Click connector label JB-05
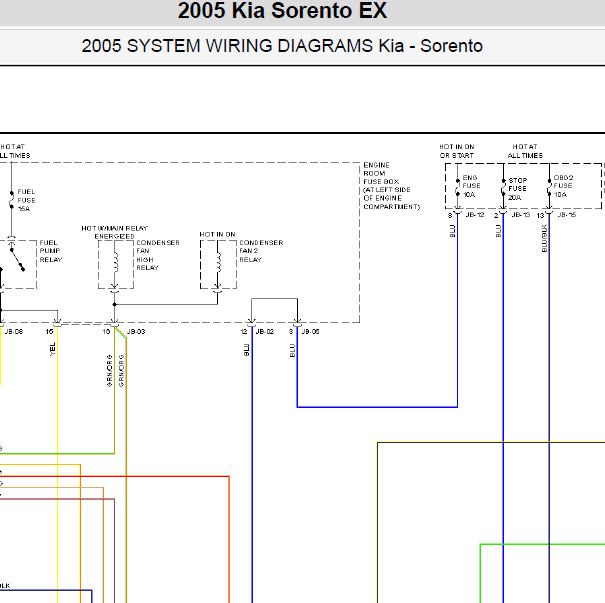605x603 pixels. coord(310,332)
